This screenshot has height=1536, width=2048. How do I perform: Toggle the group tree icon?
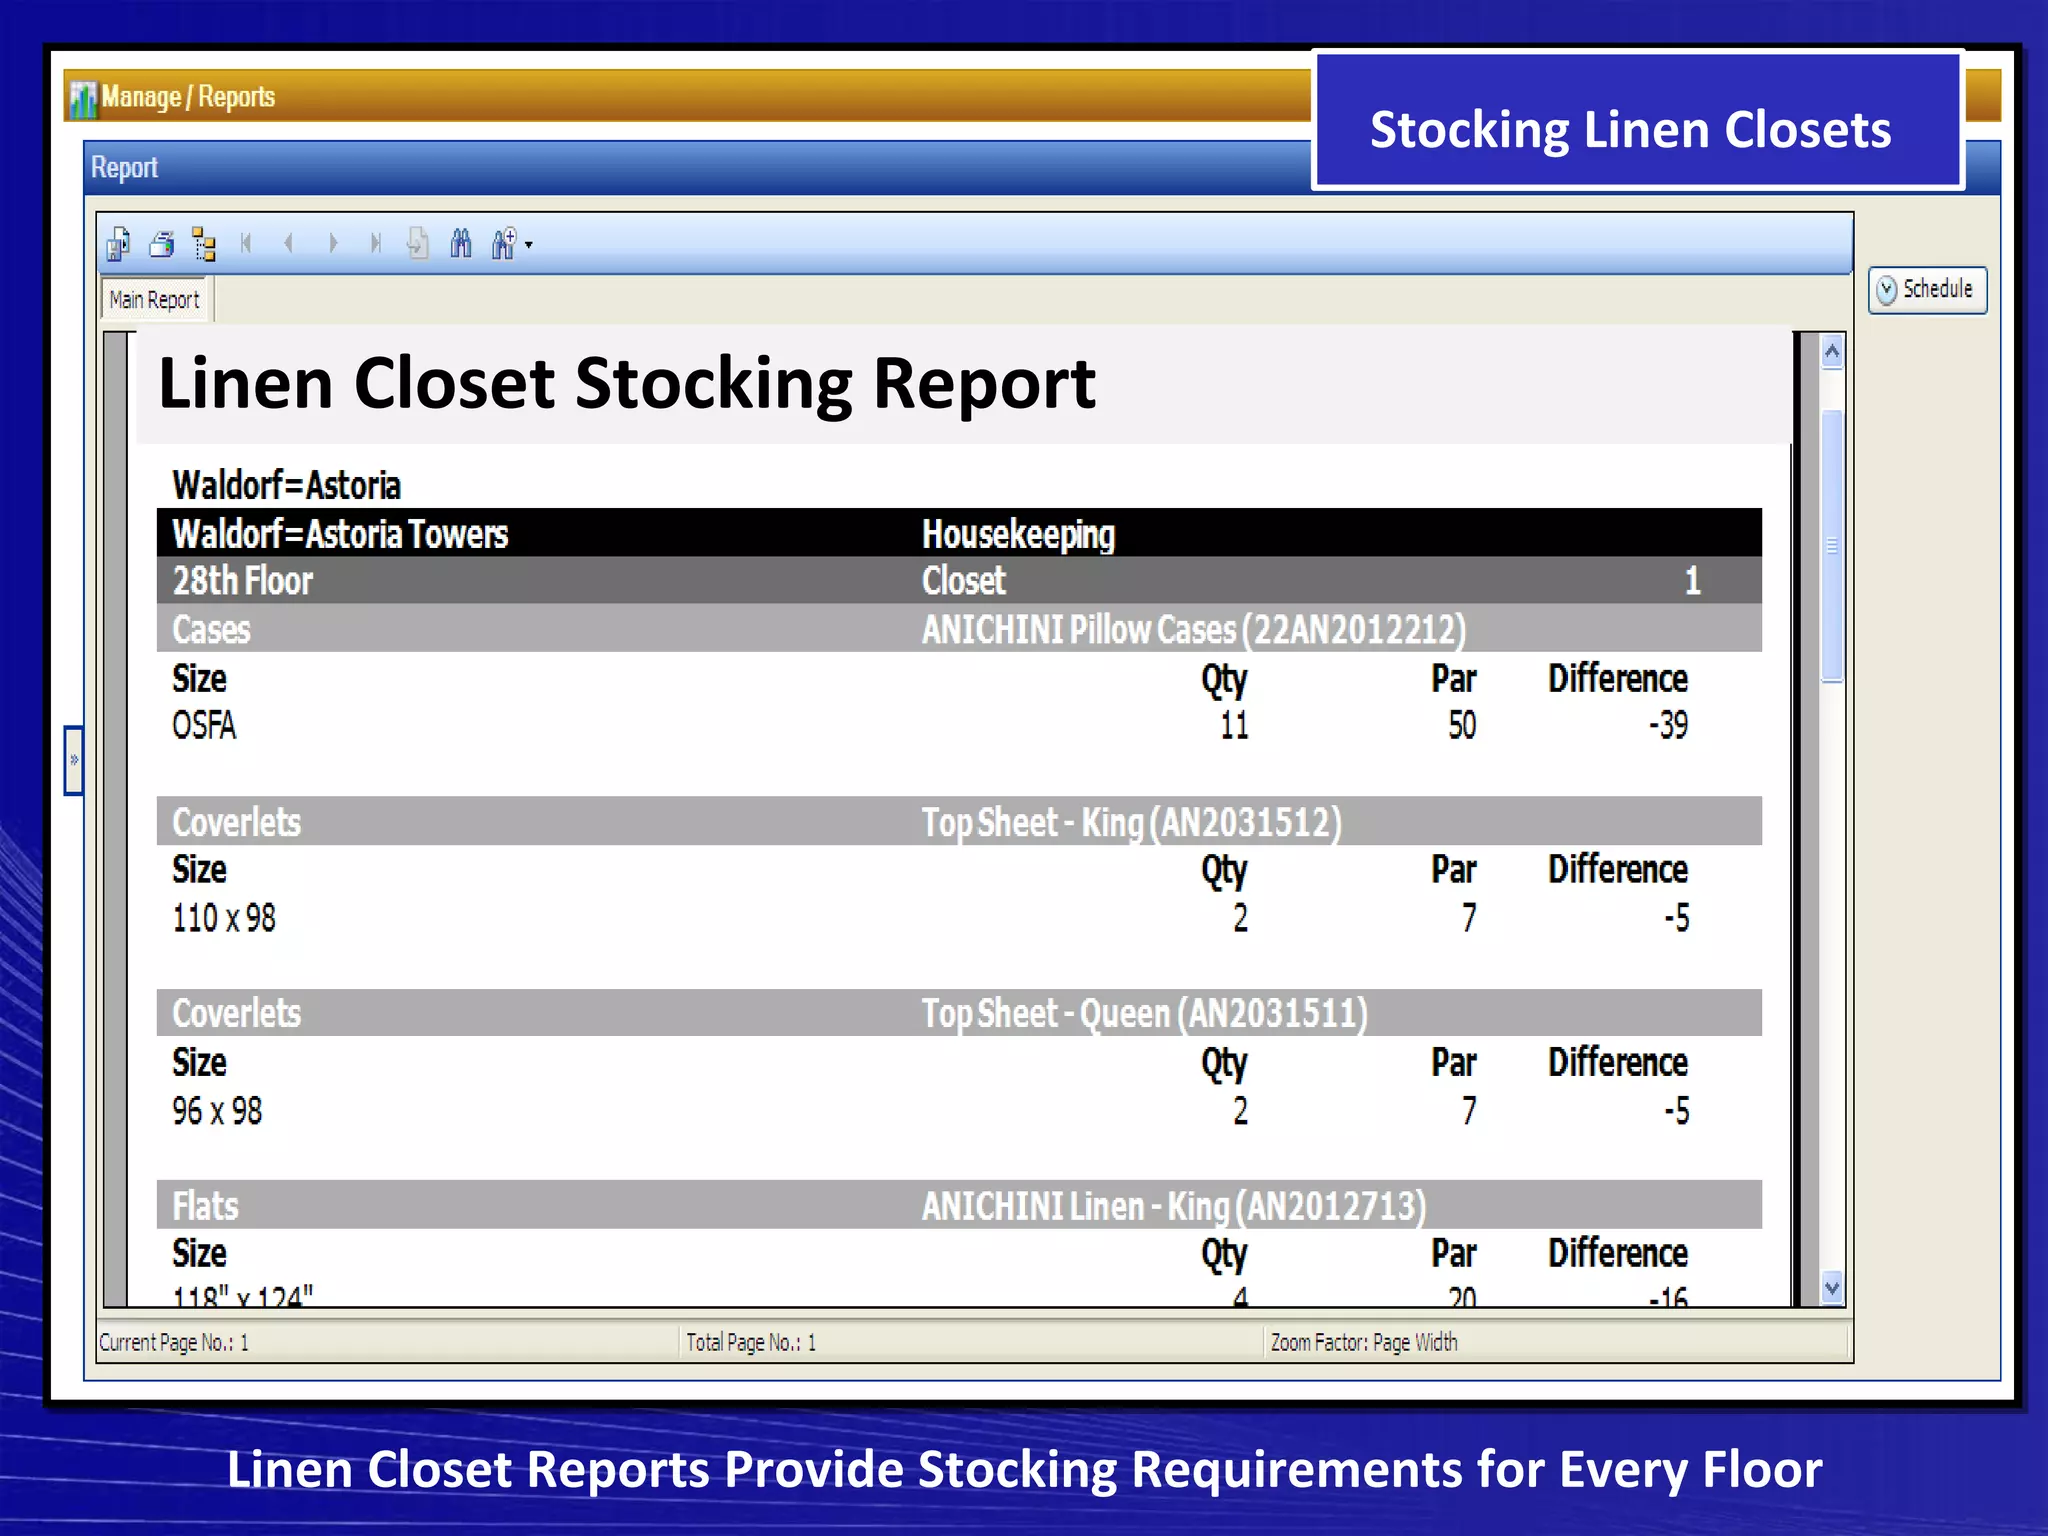coord(204,244)
